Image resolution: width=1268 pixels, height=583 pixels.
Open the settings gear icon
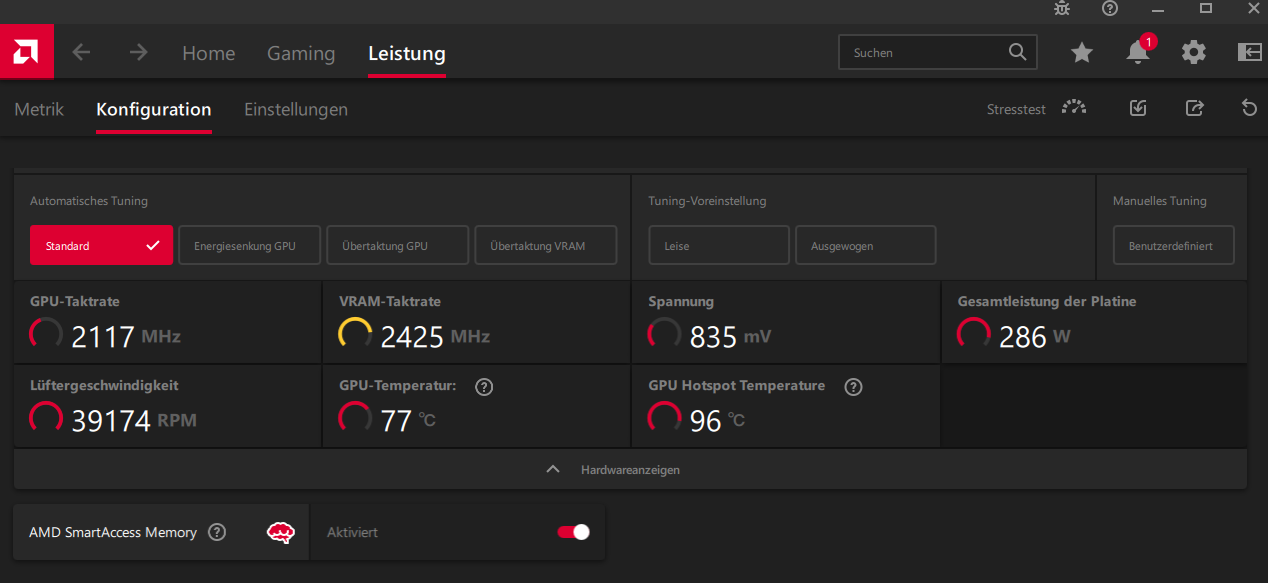[1194, 52]
